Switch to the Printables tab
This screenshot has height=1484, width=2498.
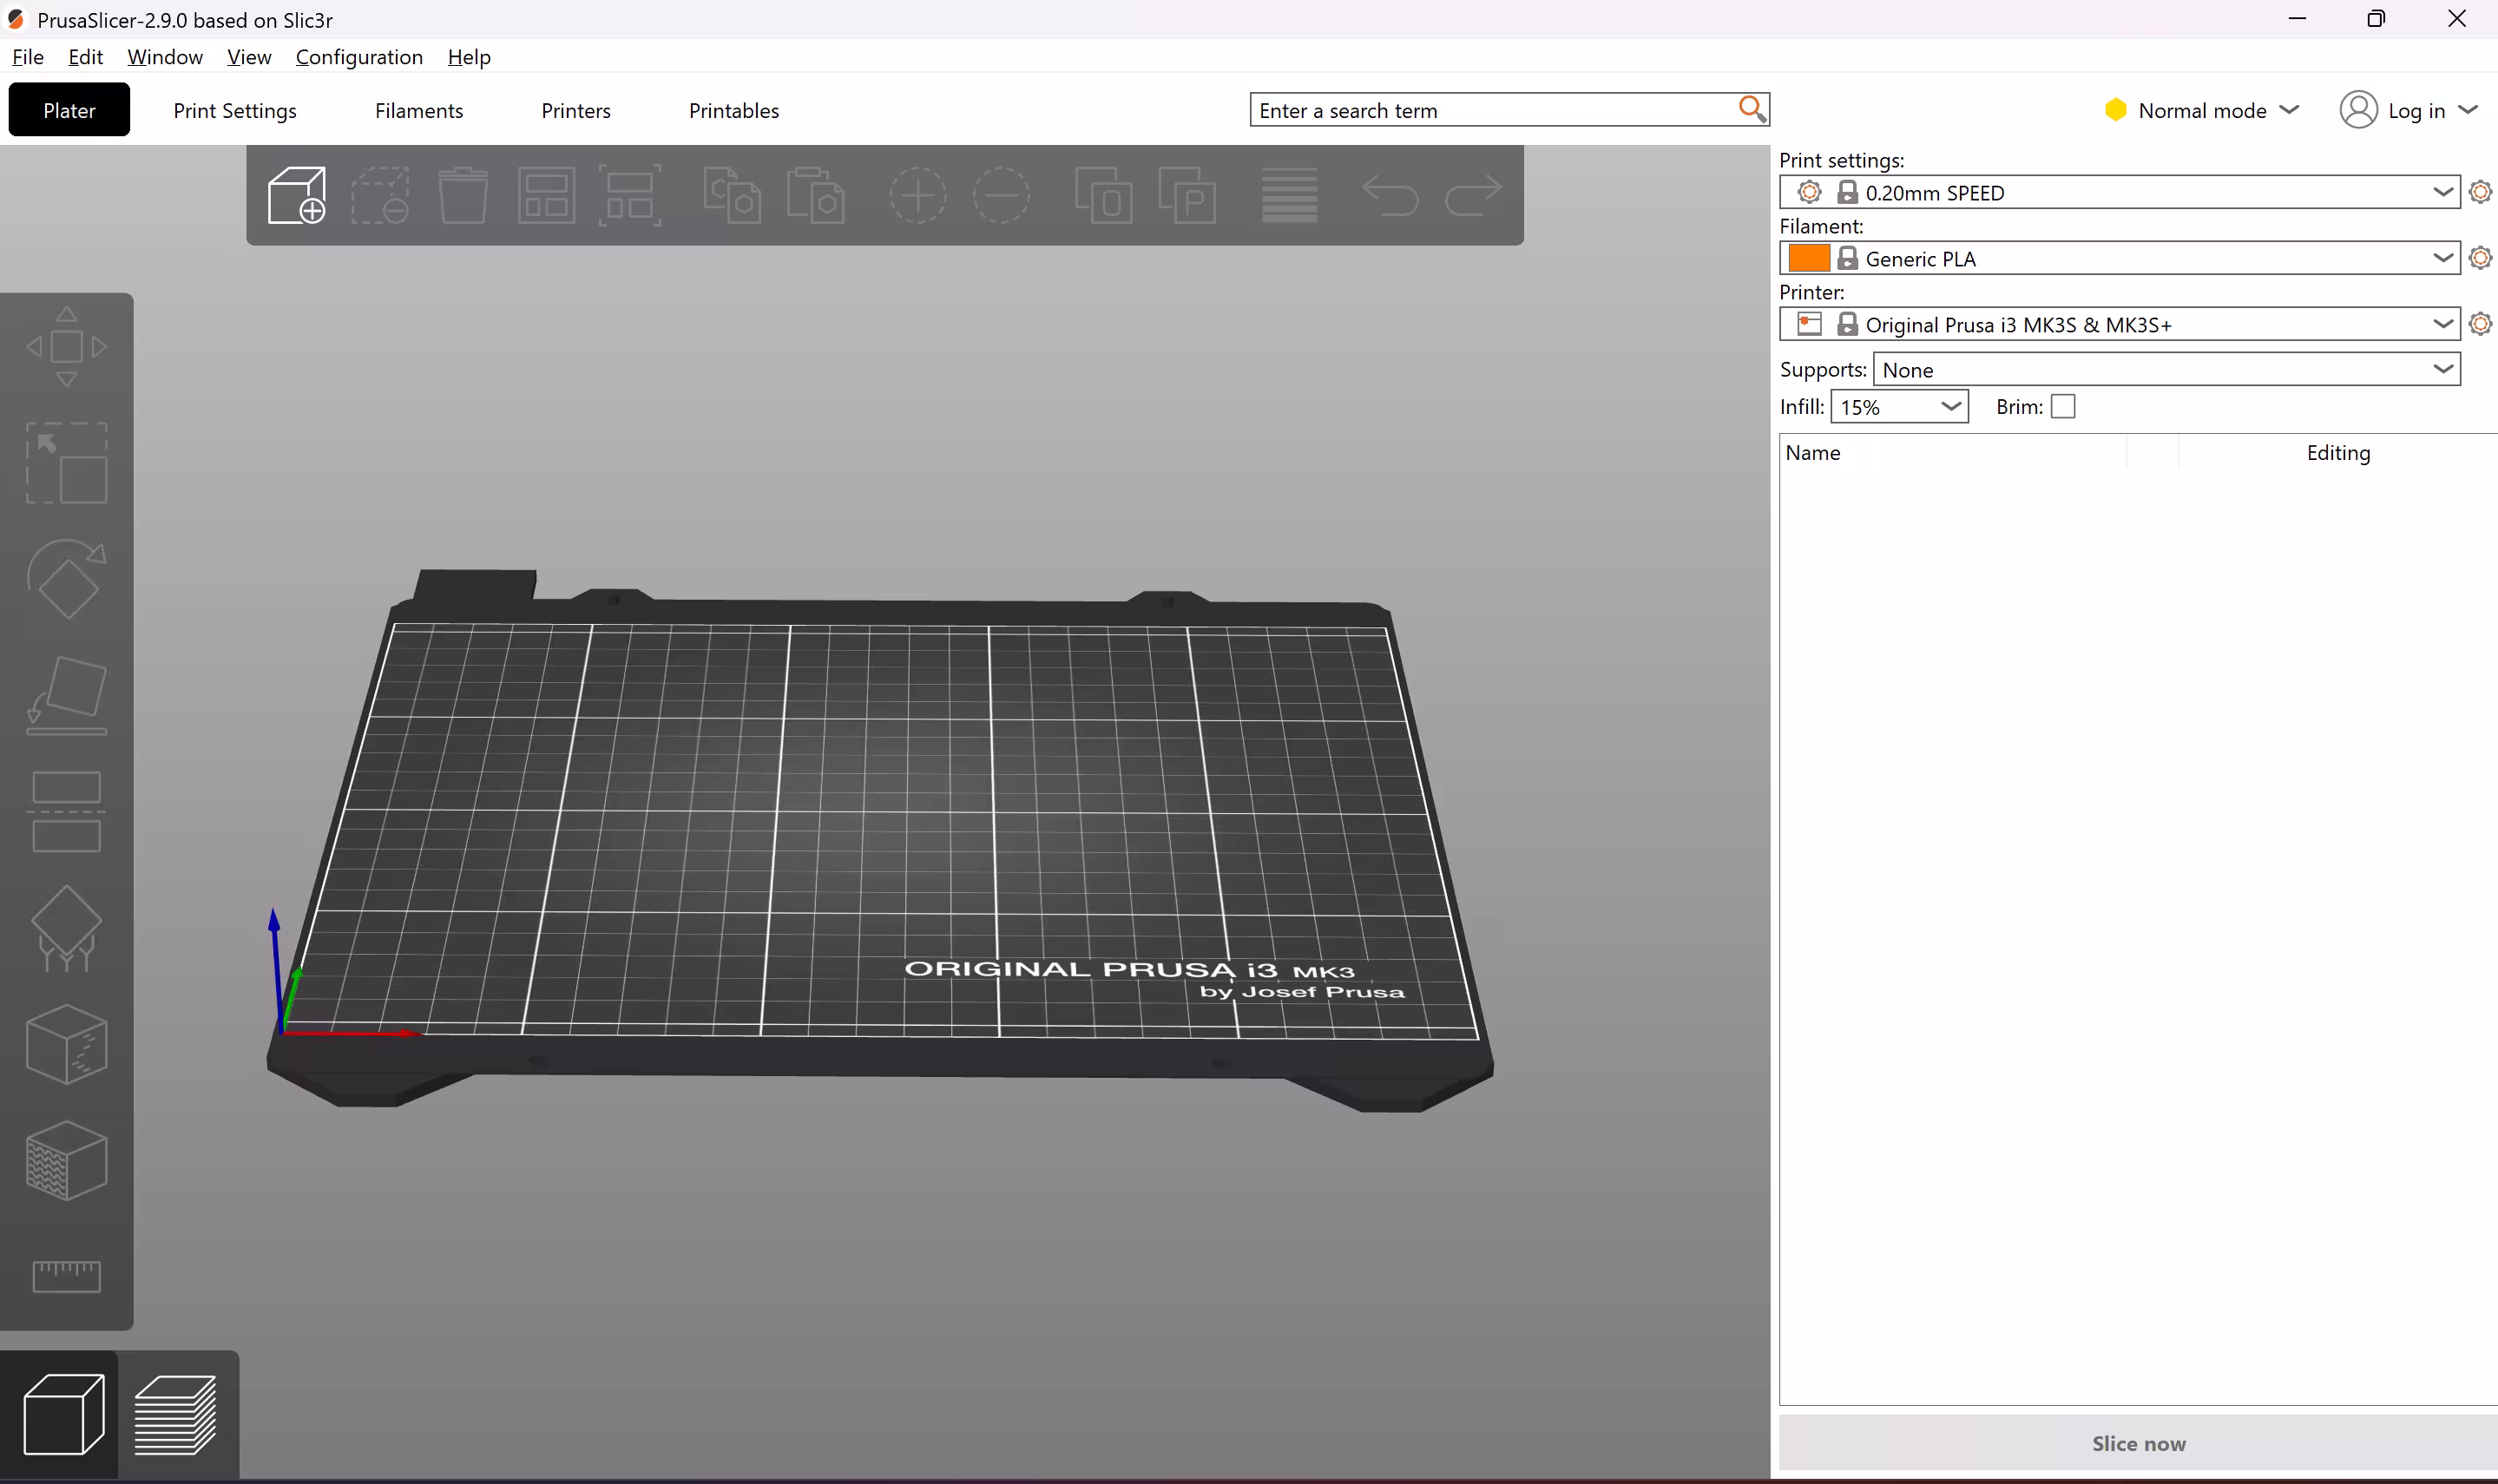[734, 110]
